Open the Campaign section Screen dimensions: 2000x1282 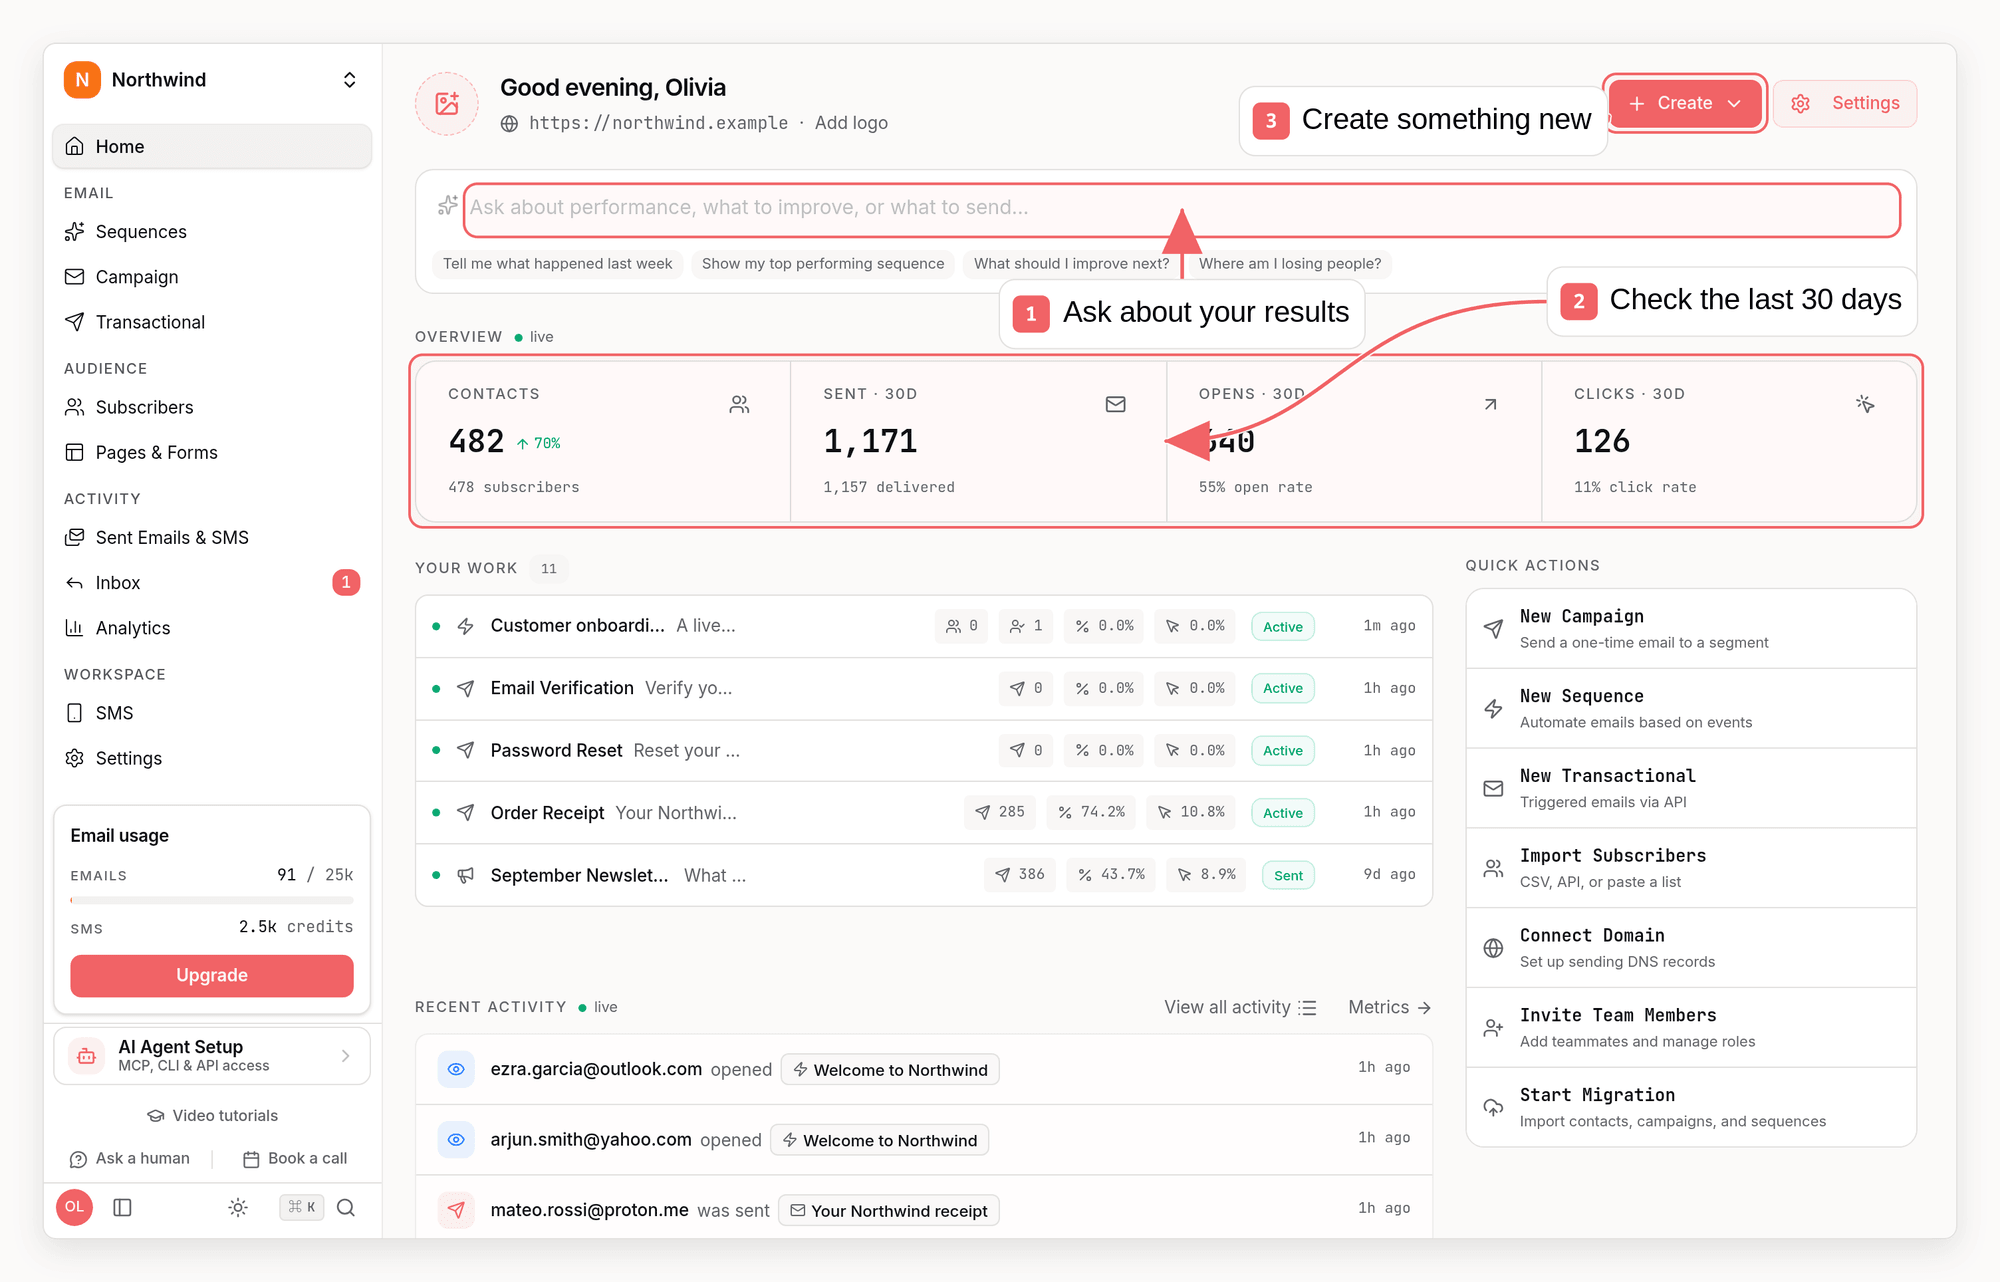point(211,277)
